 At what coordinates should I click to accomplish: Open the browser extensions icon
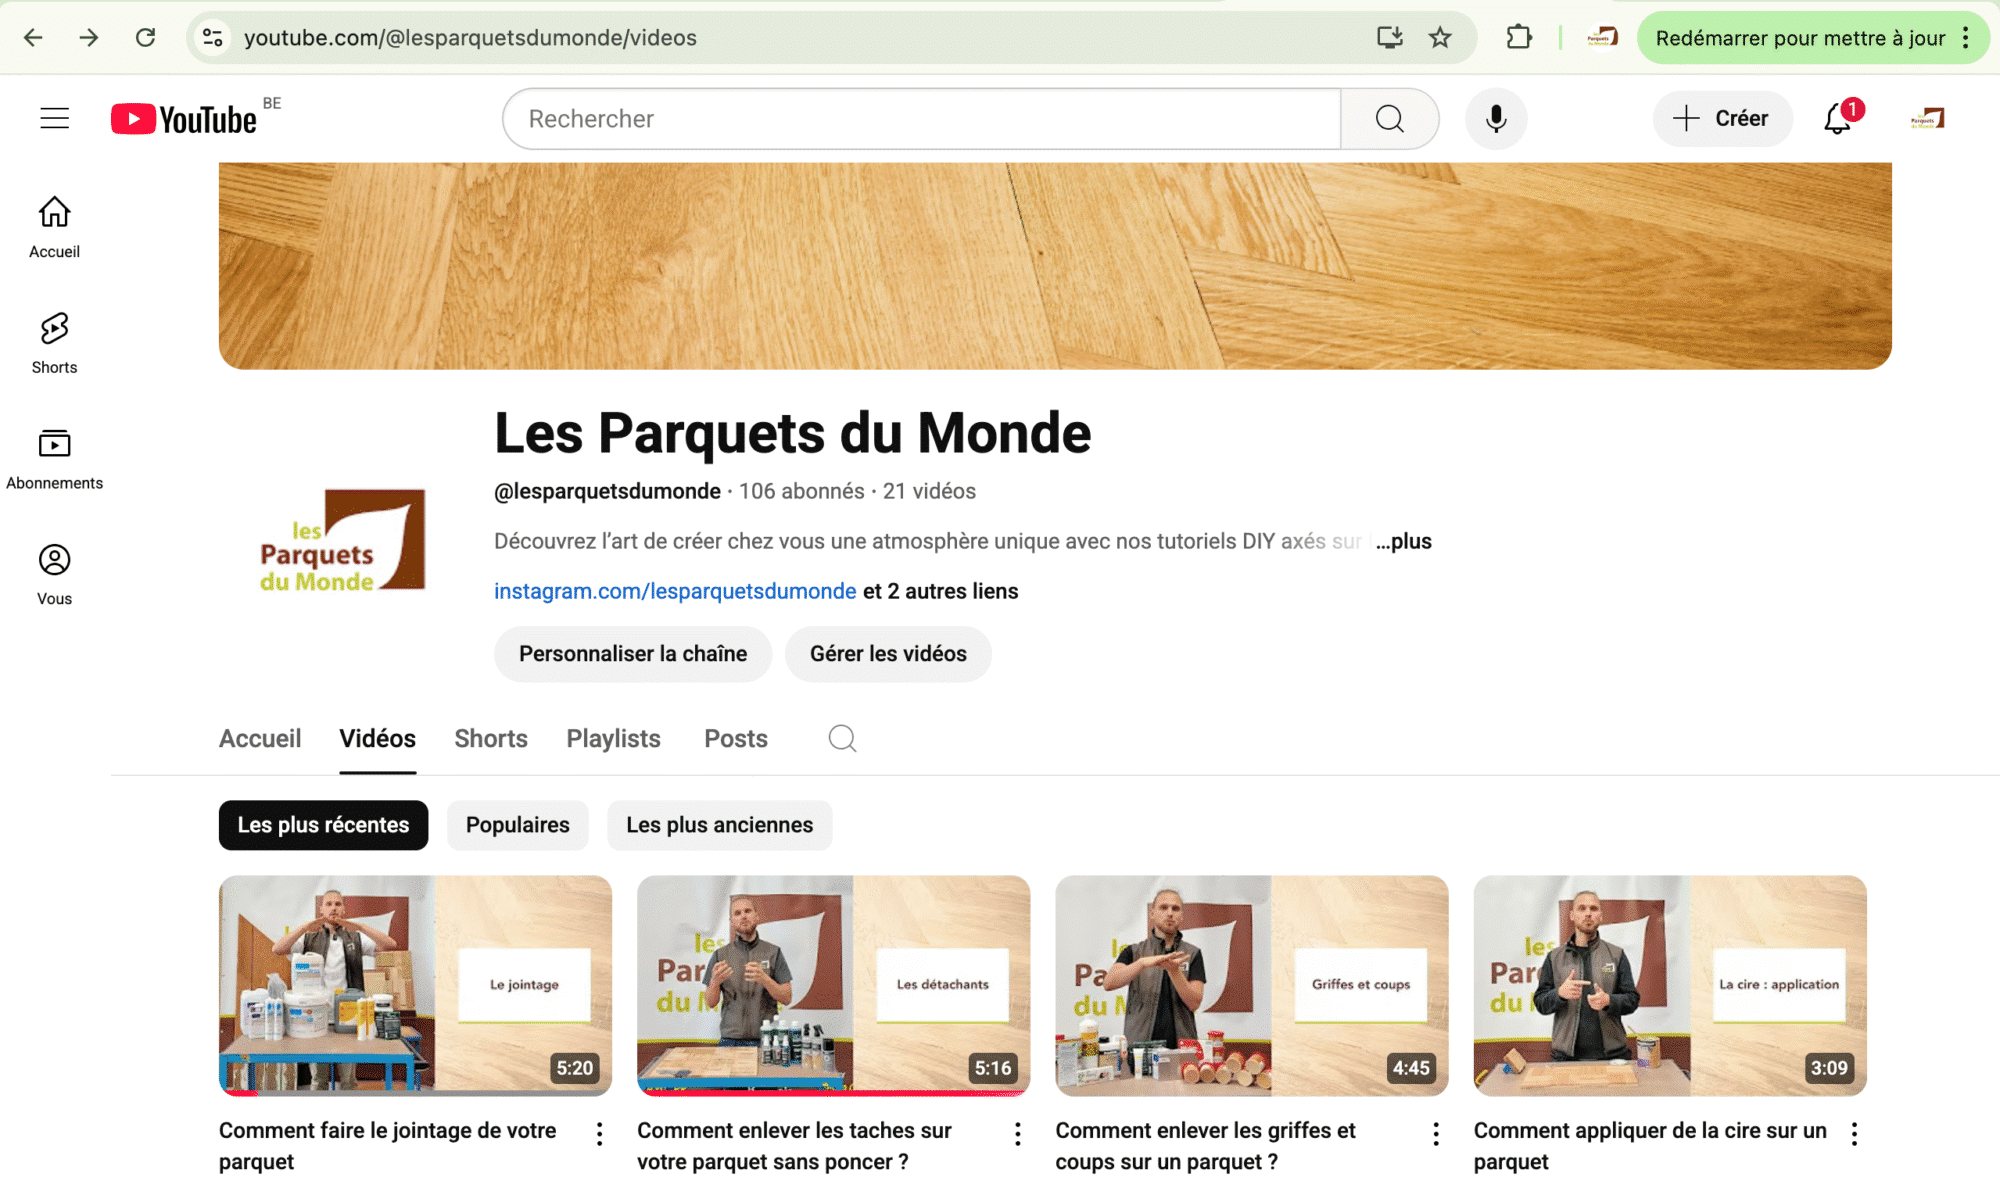pos(1518,37)
